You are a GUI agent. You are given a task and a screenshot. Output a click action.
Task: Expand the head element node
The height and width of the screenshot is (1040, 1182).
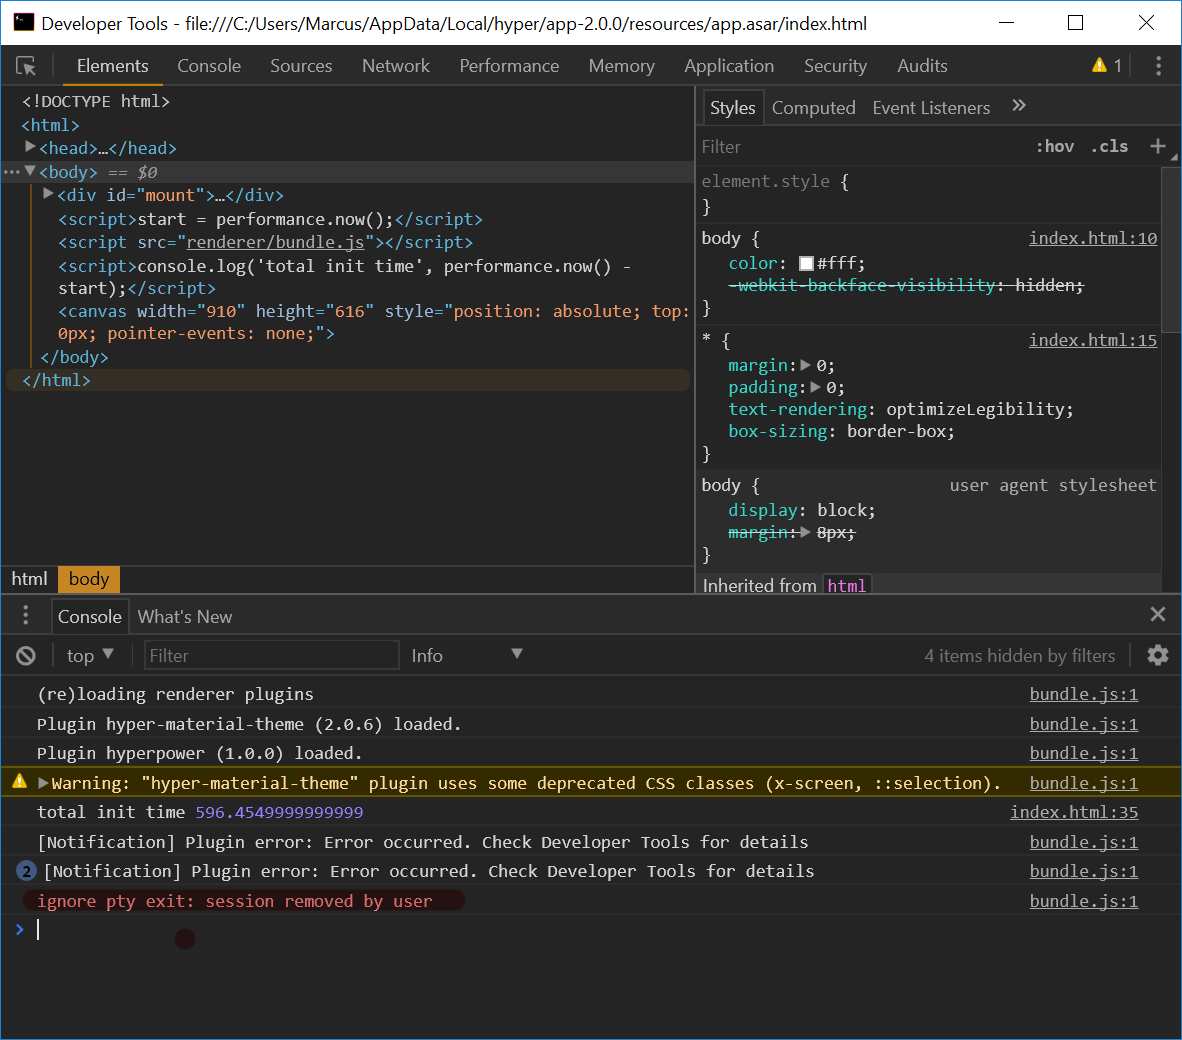click(30, 147)
